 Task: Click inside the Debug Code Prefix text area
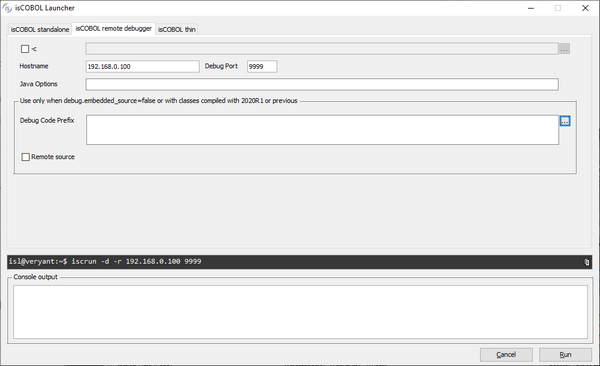[x=322, y=130]
